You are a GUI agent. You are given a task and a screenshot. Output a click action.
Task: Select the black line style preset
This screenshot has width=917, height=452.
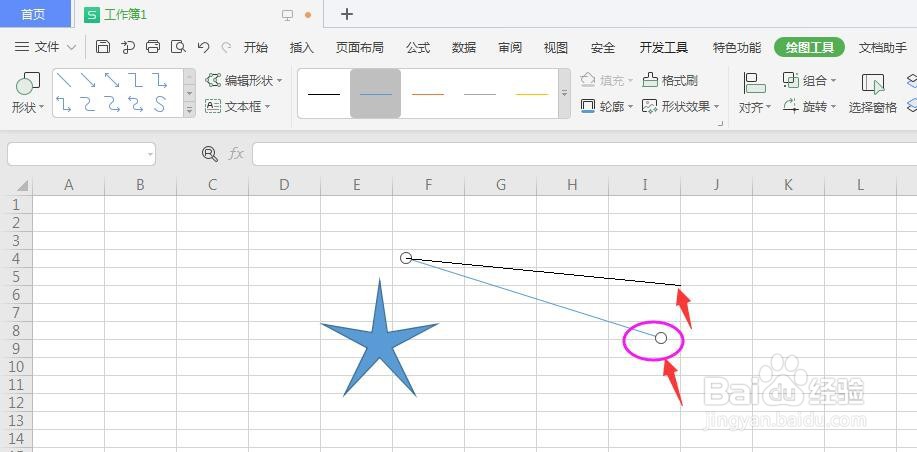tap(323, 94)
